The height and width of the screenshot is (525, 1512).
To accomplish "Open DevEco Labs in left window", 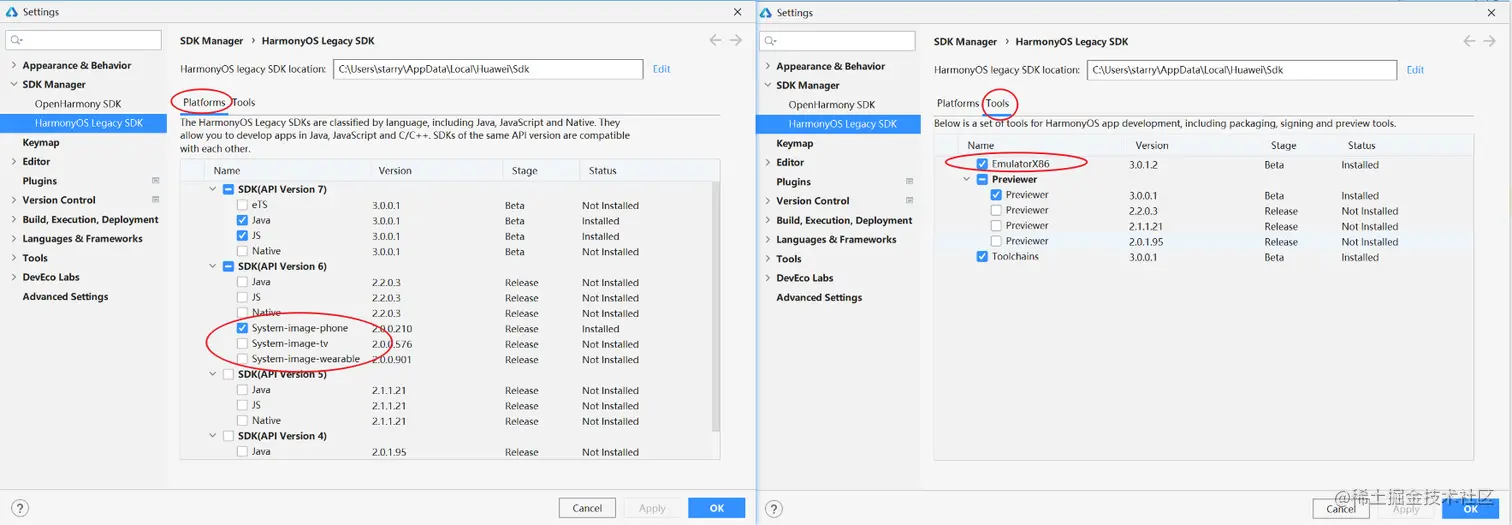I will (51, 277).
